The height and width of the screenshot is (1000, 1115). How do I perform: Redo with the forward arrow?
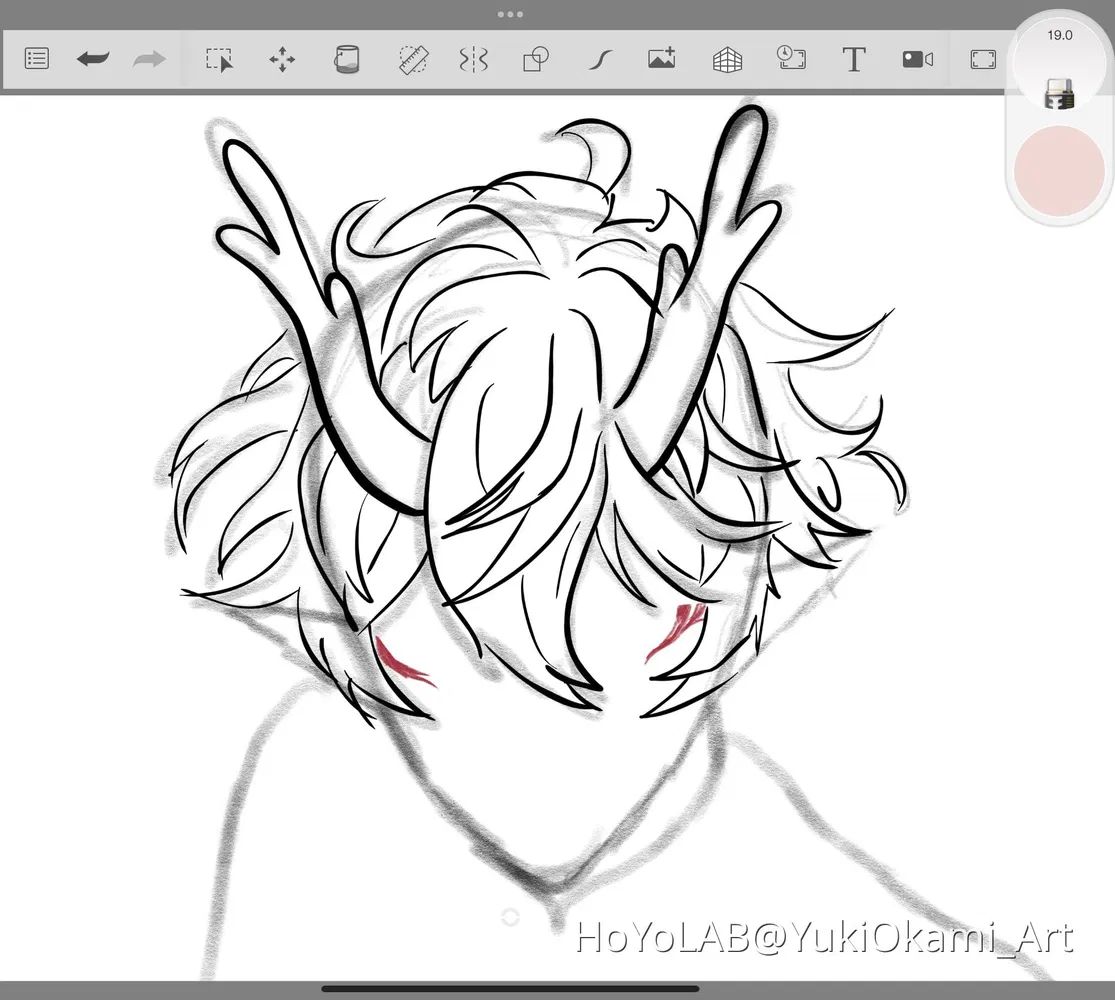tap(149, 59)
